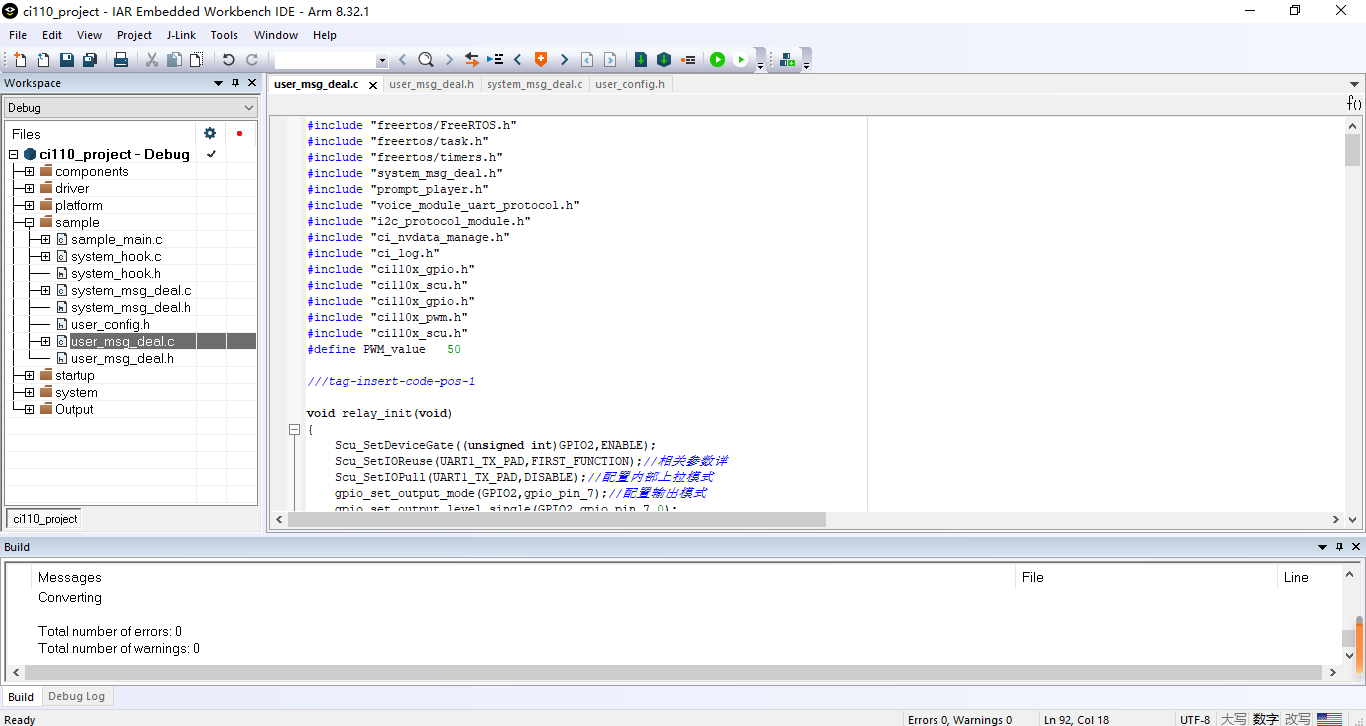
Task: Open the Project menu
Action: (x=134, y=35)
